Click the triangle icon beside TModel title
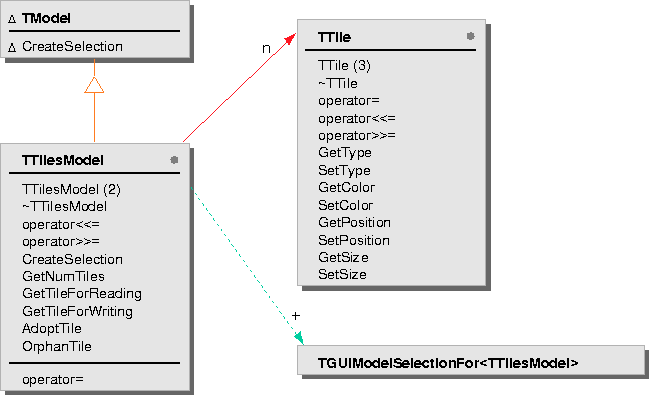This screenshot has width=649, height=395. pos(12,19)
